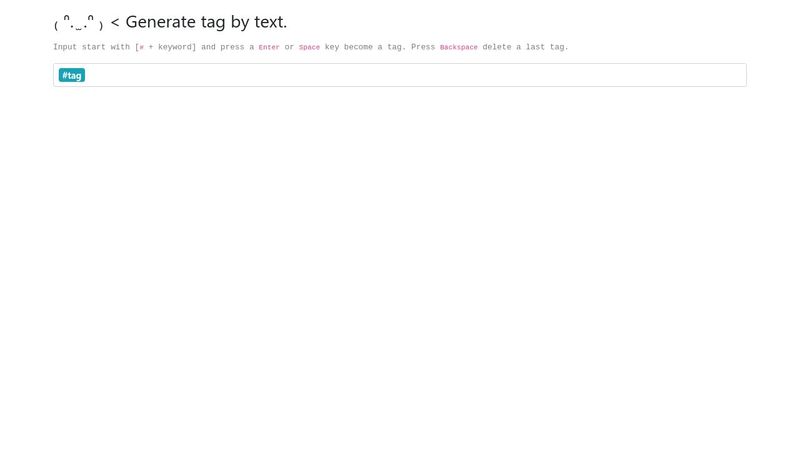Click the pink Enter key label
The image size is (800, 450).
pos(269,47)
